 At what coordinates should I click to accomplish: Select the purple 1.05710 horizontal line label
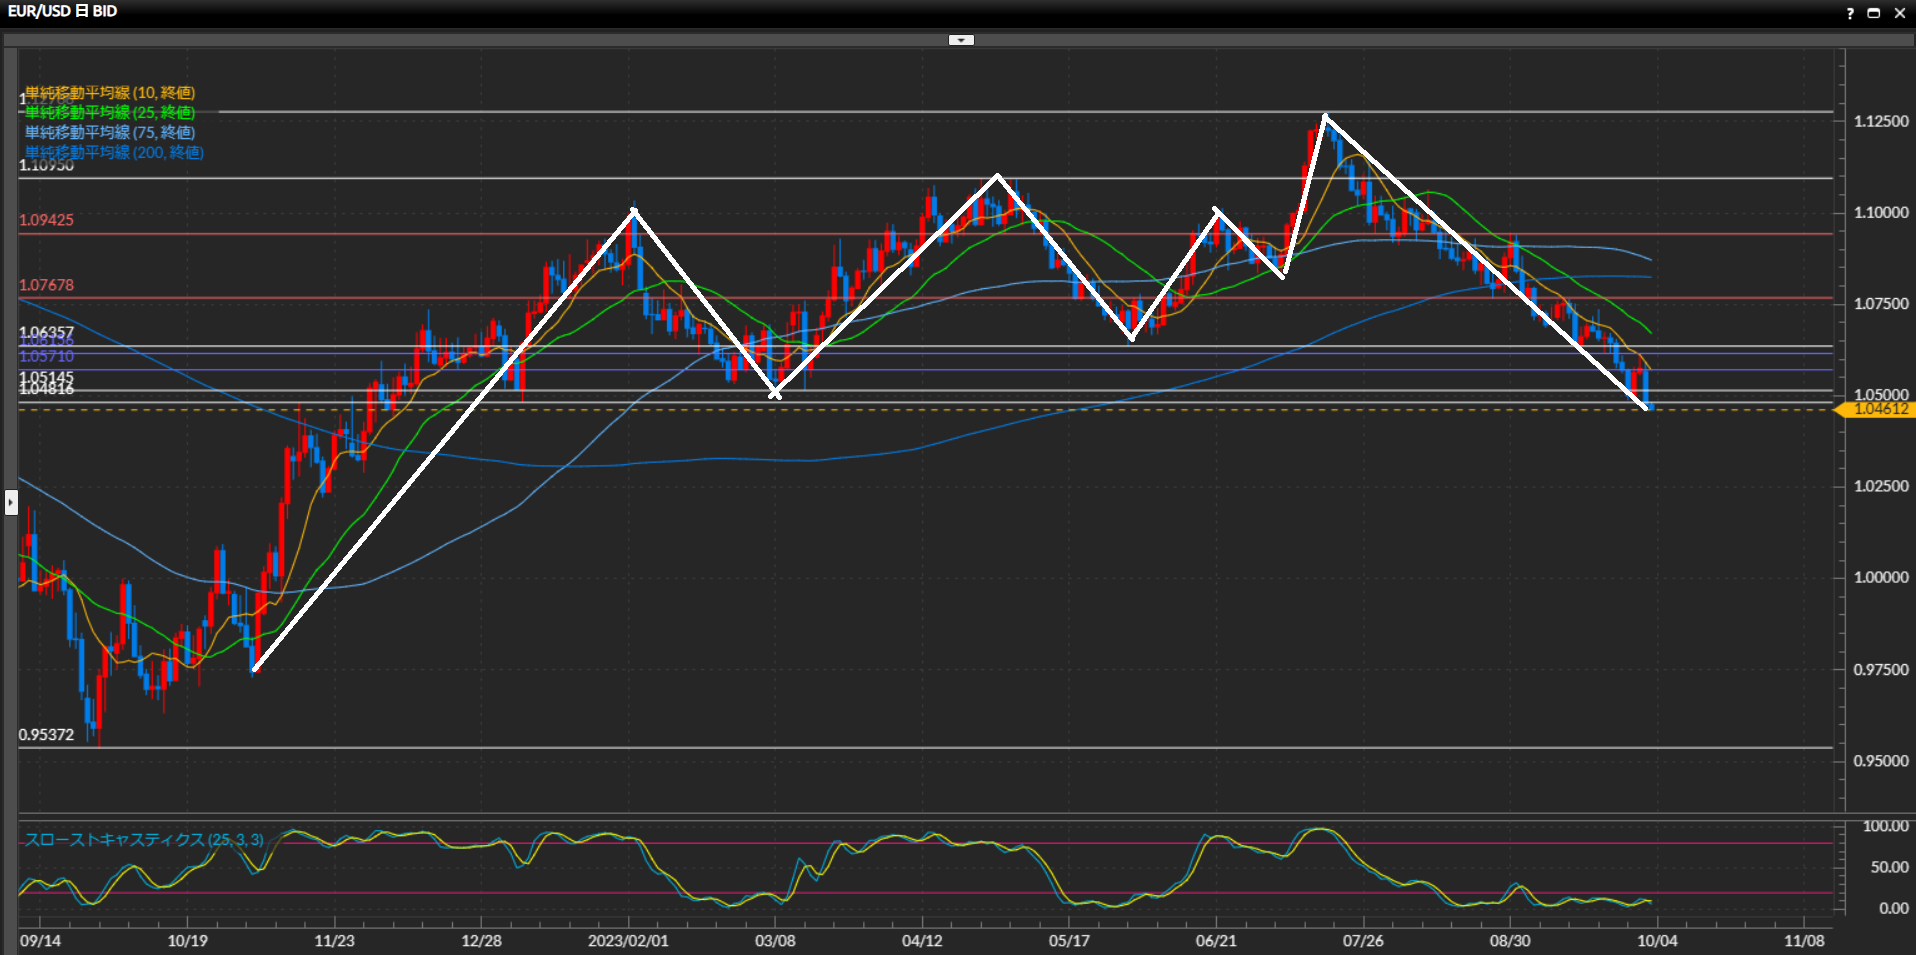point(46,357)
